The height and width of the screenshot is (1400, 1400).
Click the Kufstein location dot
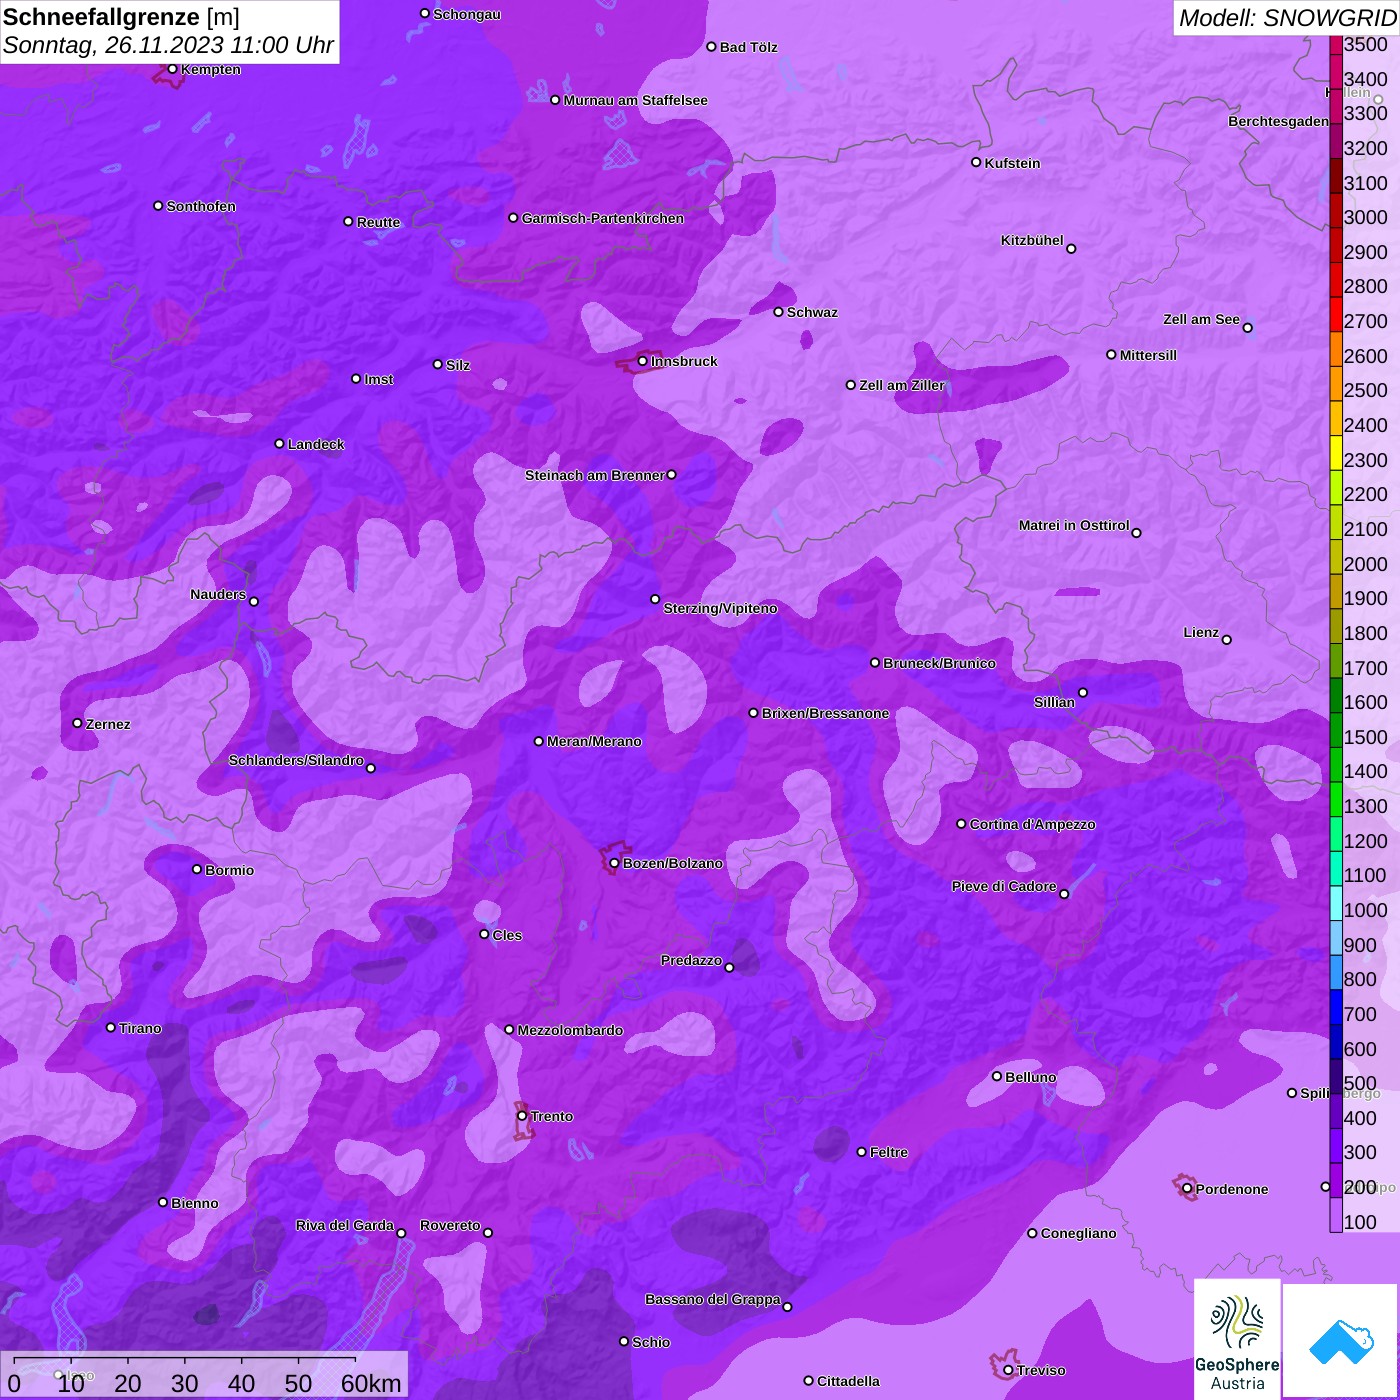pyautogui.click(x=976, y=162)
